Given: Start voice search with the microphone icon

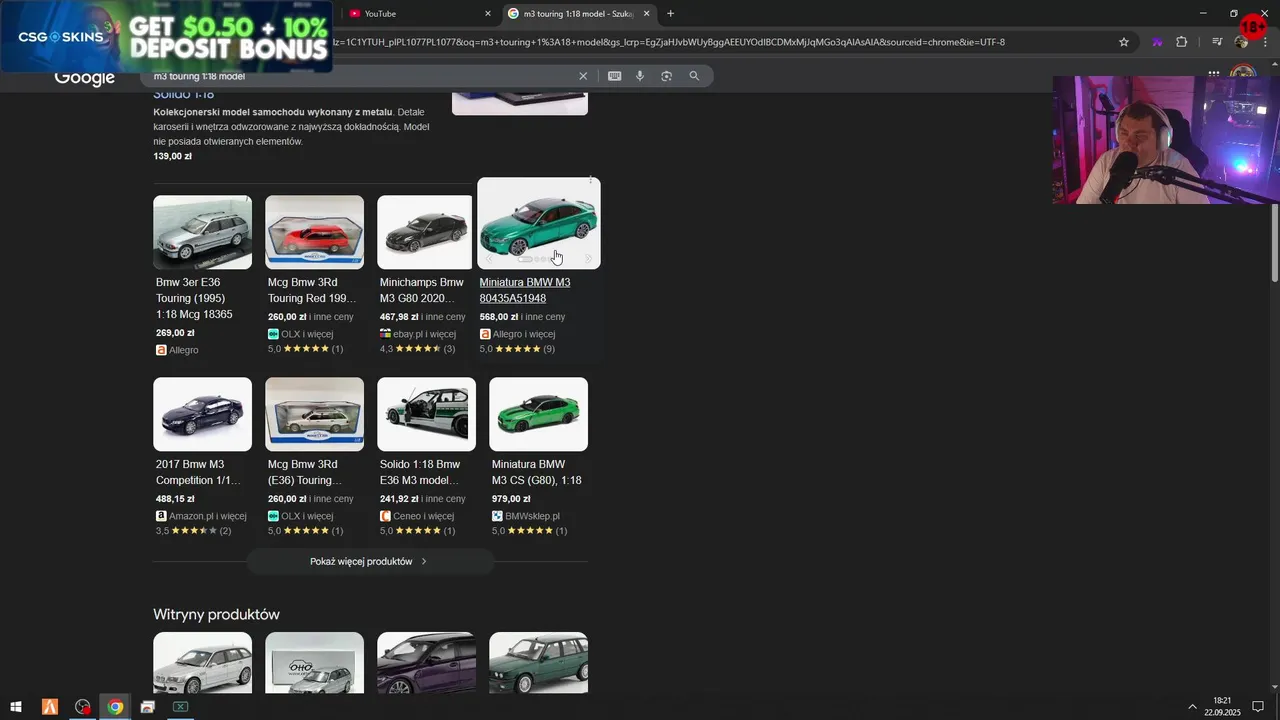Looking at the screenshot, I should 640,76.
